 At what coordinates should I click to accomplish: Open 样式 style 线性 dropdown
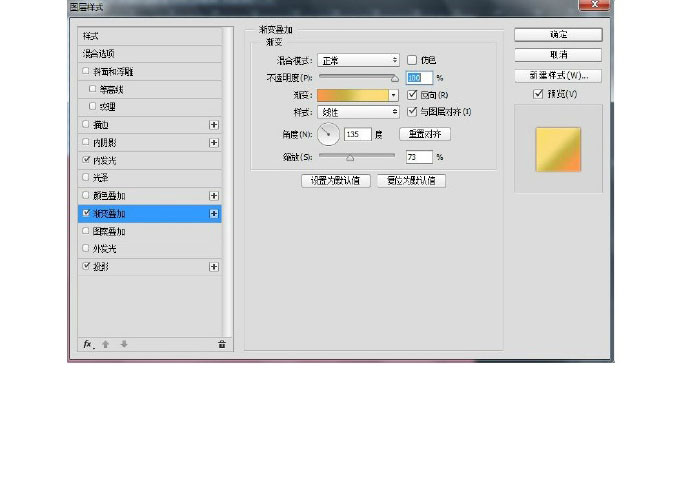click(x=358, y=112)
